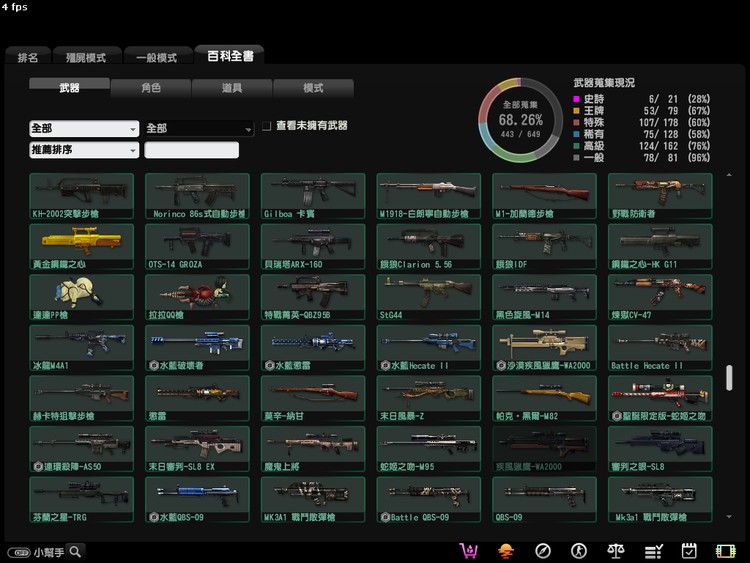Select the 聖誕限定版-蛇姬之吻 card
This screenshot has width=750, height=563.
click(660, 398)
